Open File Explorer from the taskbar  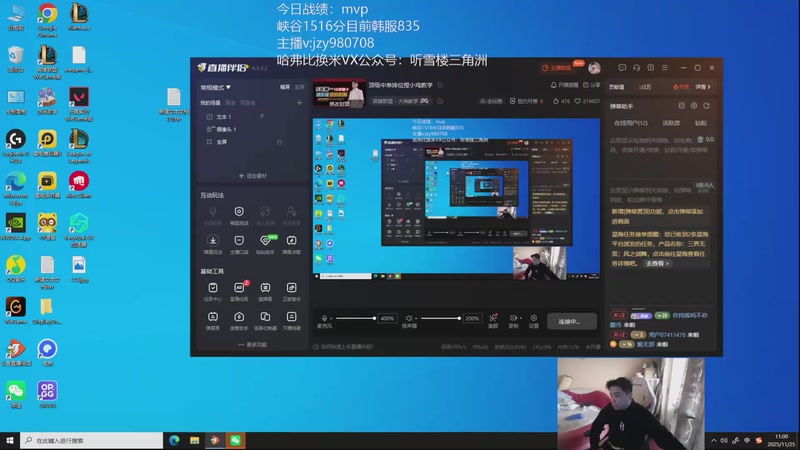[194, 440]
